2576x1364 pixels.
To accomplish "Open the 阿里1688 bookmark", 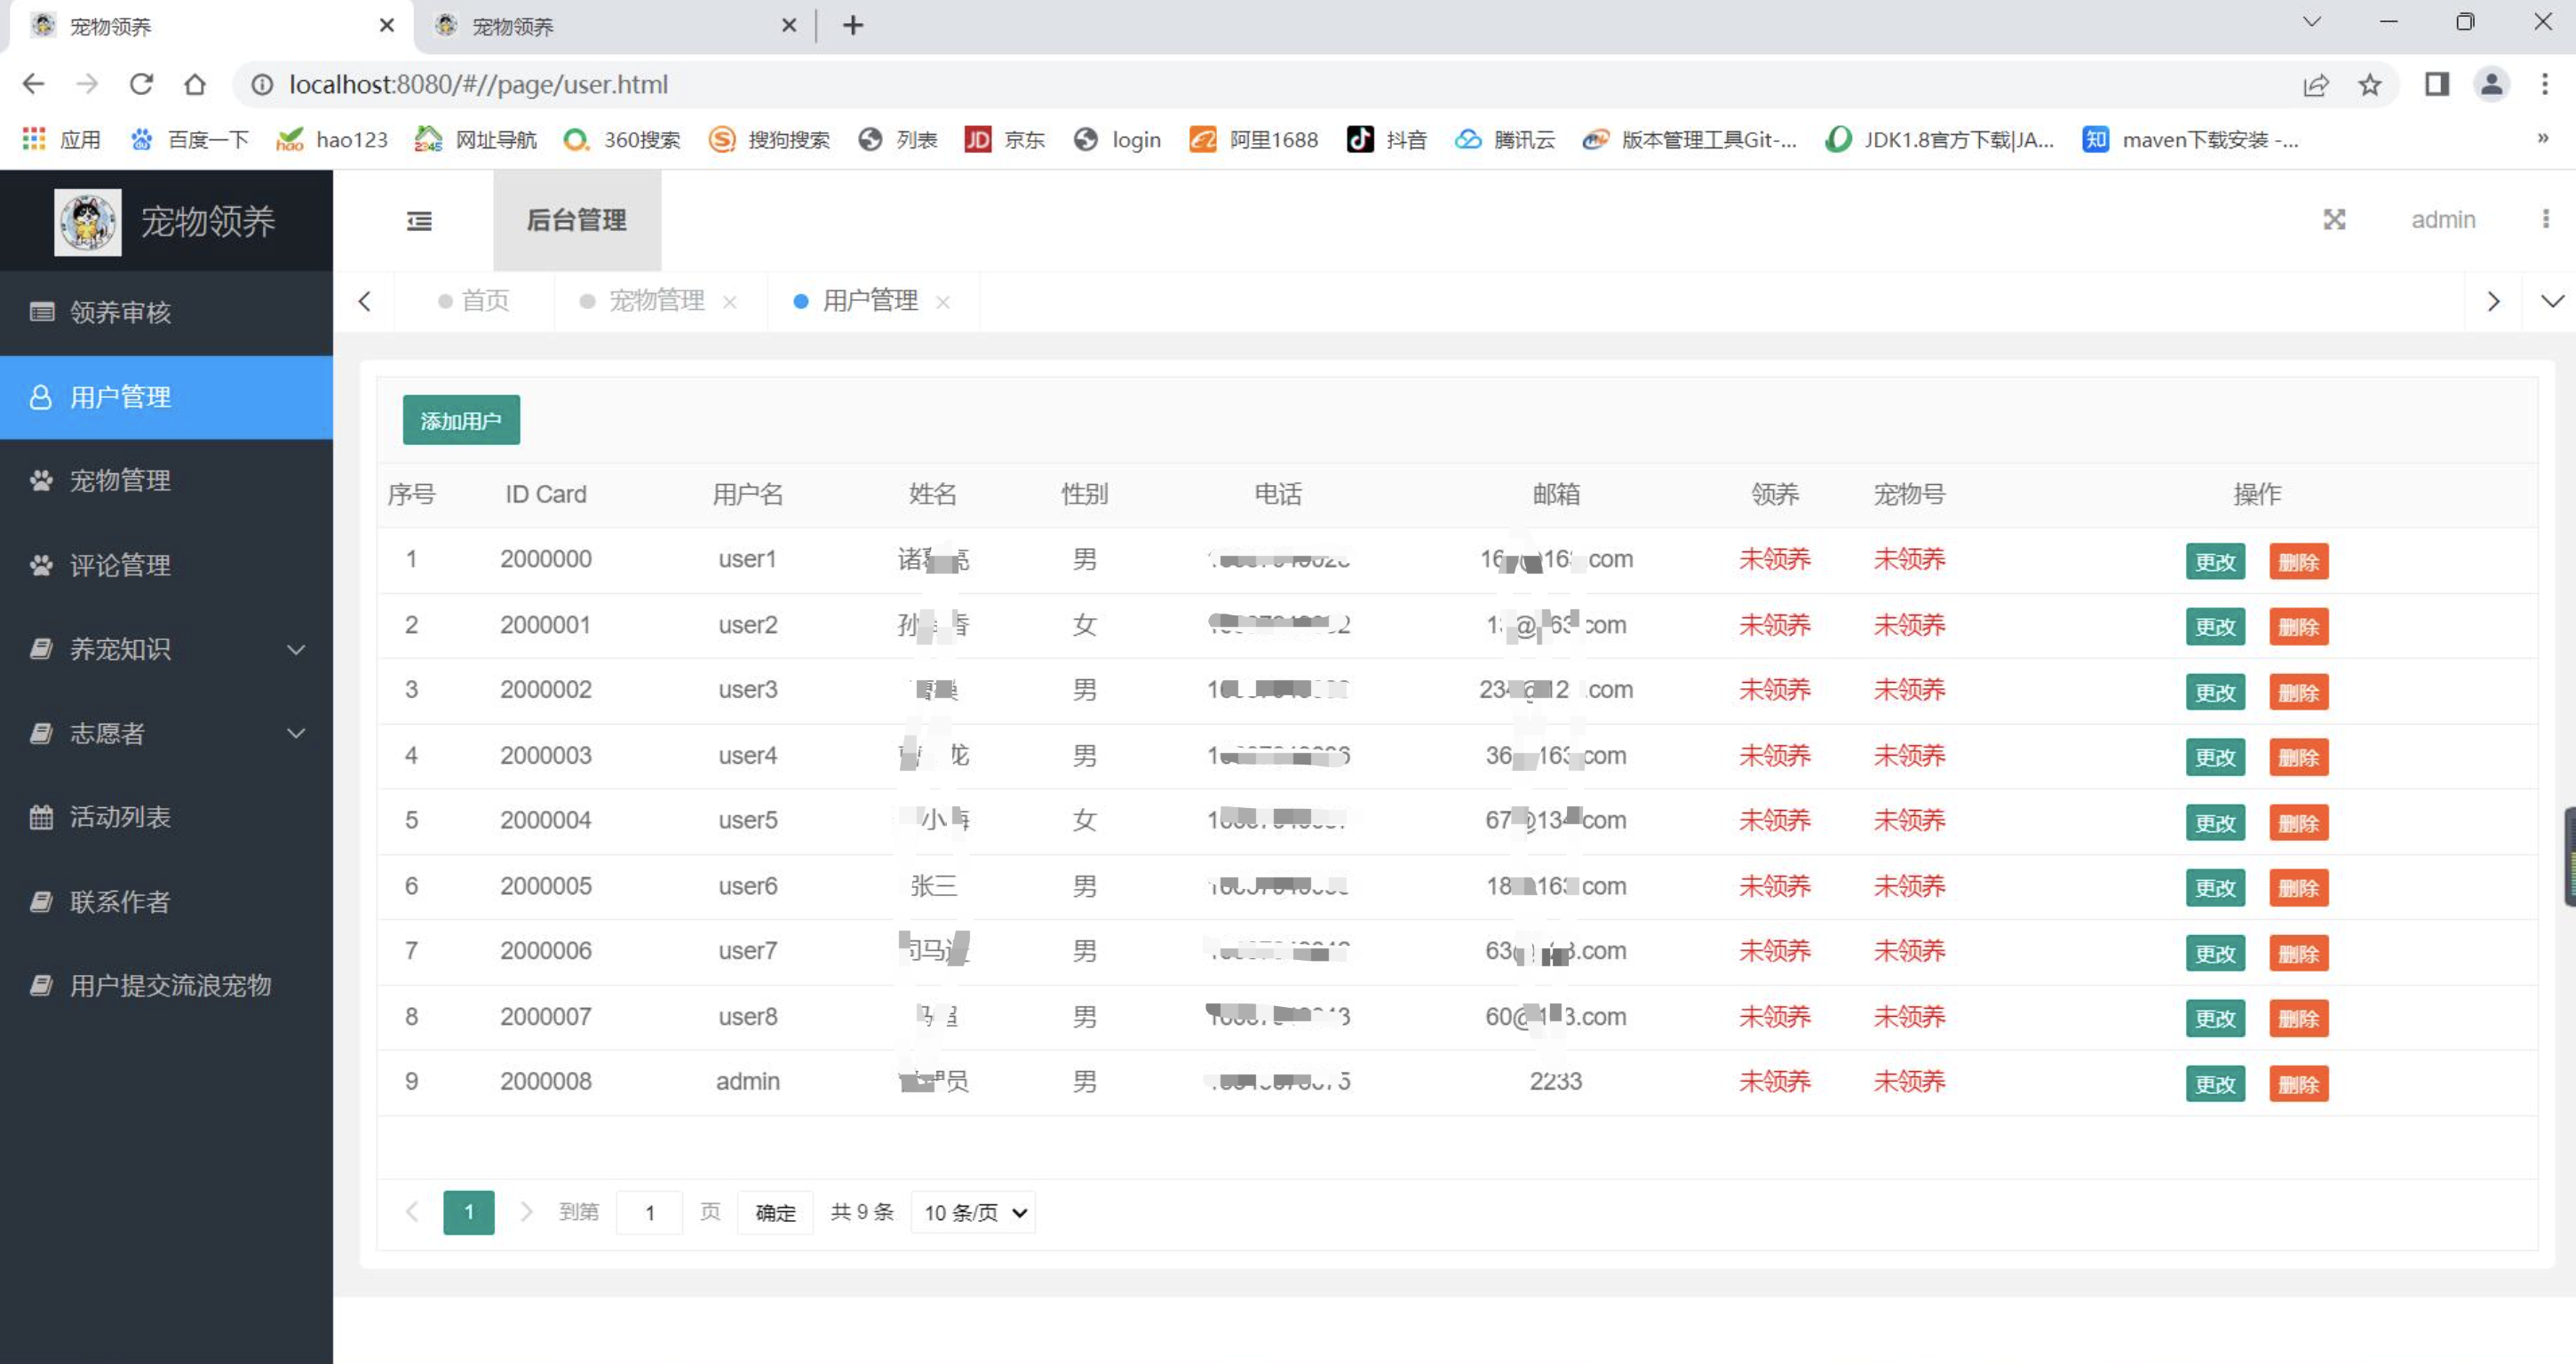I will [x=1254, y=139].
